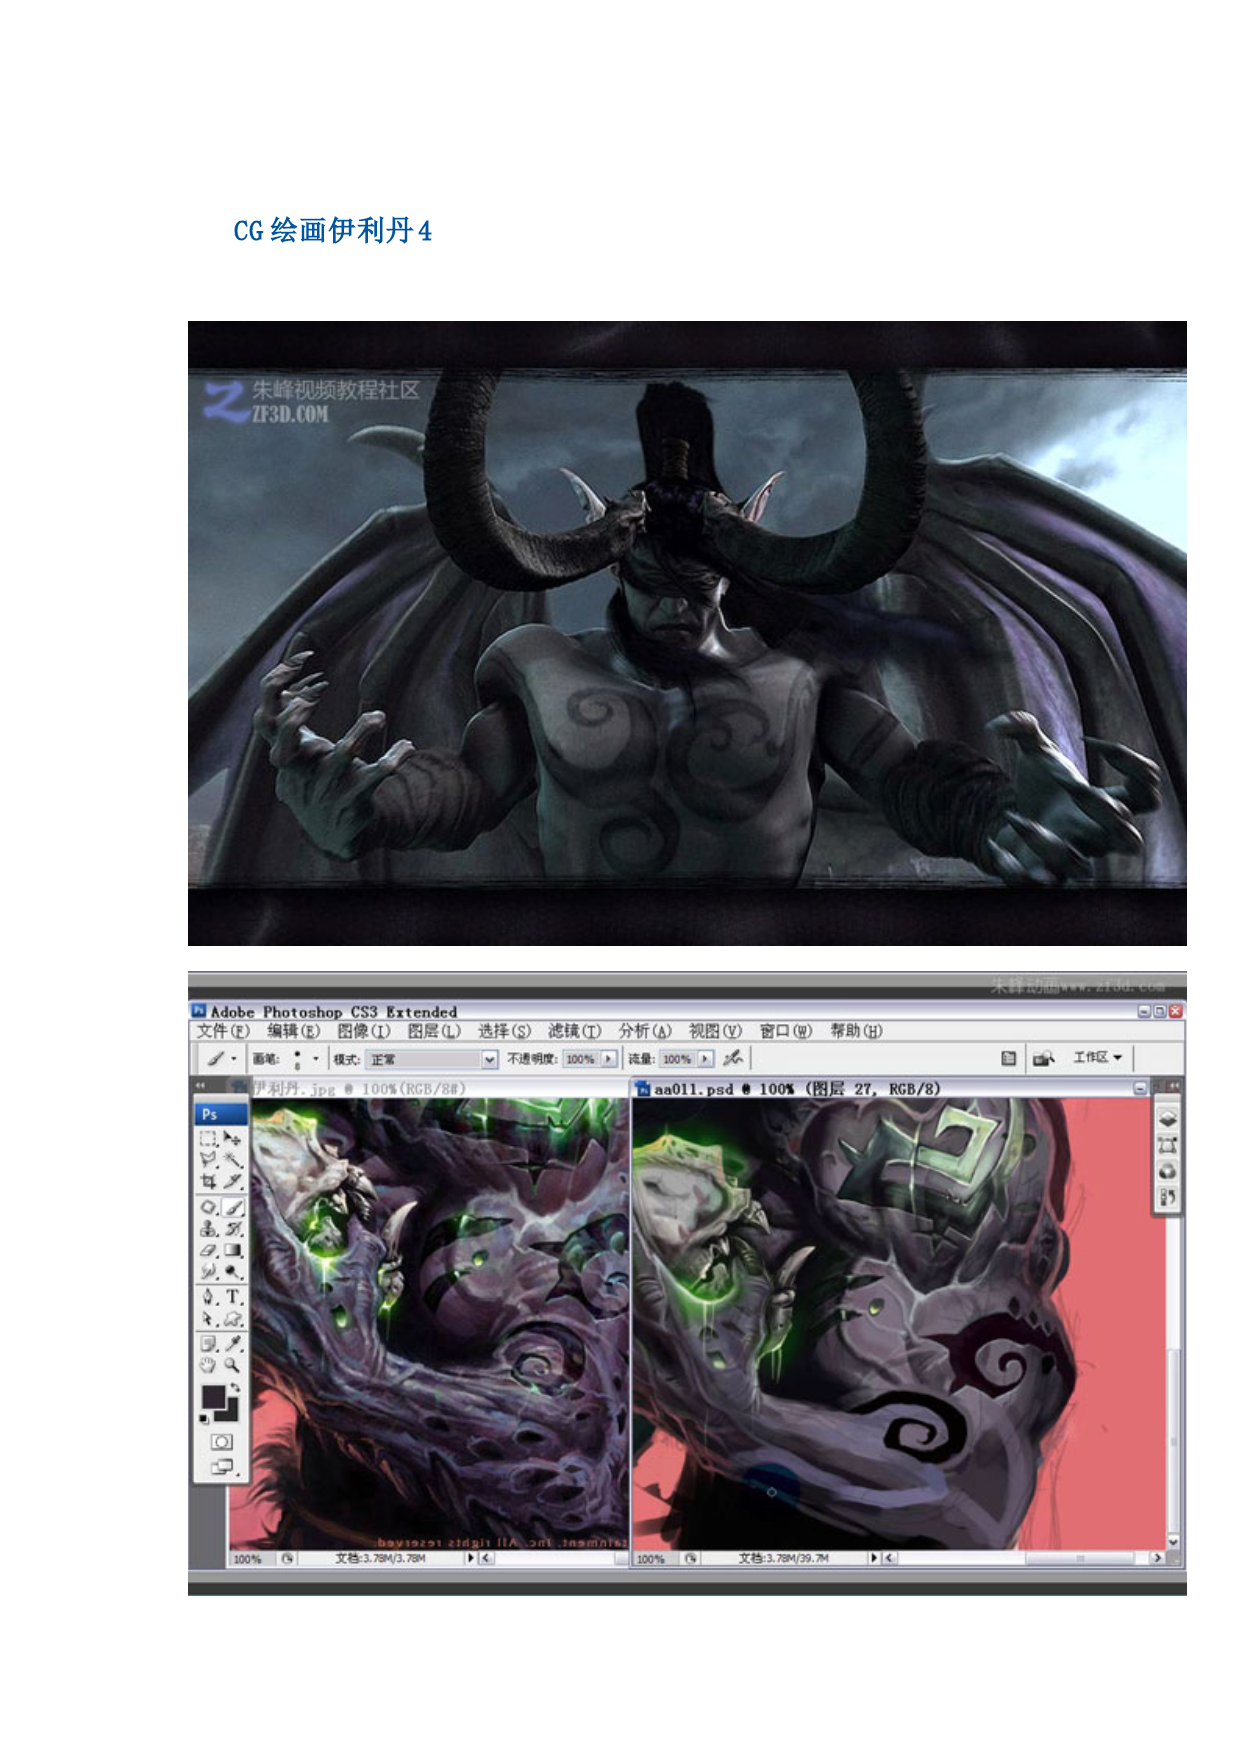Select the Rectangular Marquee tool
The height and width of the screenshot is (1754, 1241).
(208, 1138)
